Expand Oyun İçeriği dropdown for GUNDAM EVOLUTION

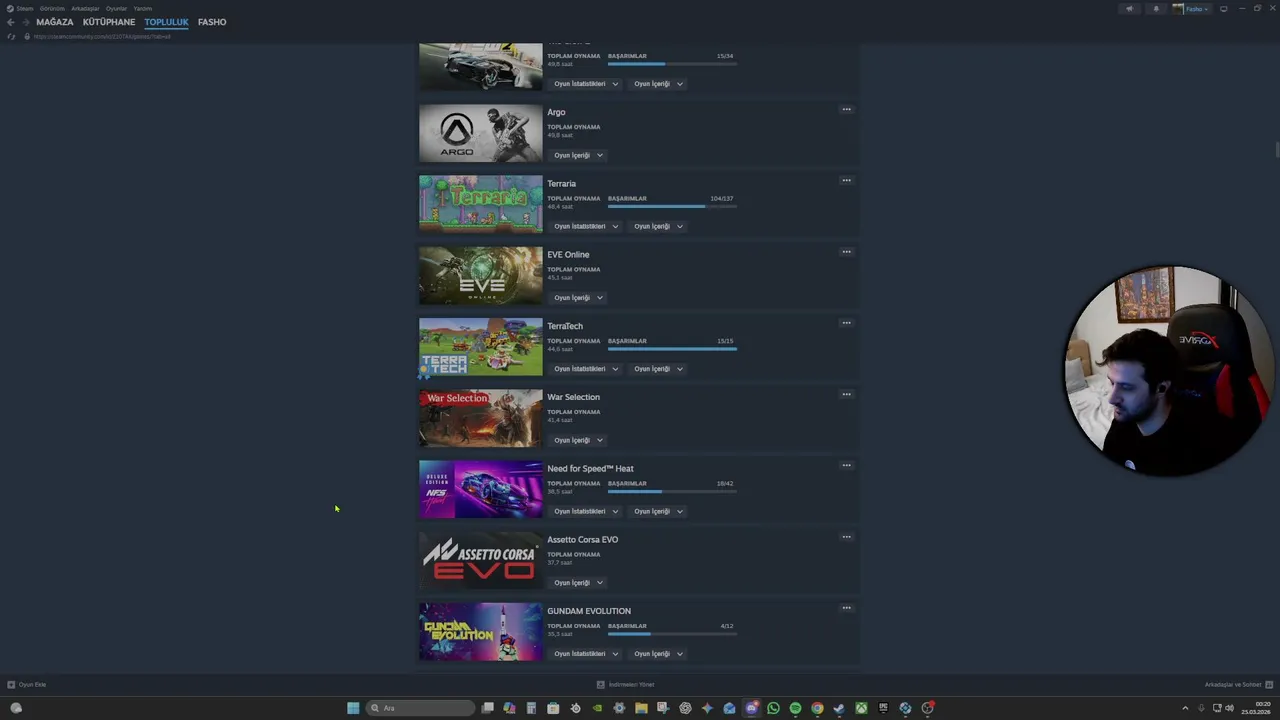click(x=658, y=654)
